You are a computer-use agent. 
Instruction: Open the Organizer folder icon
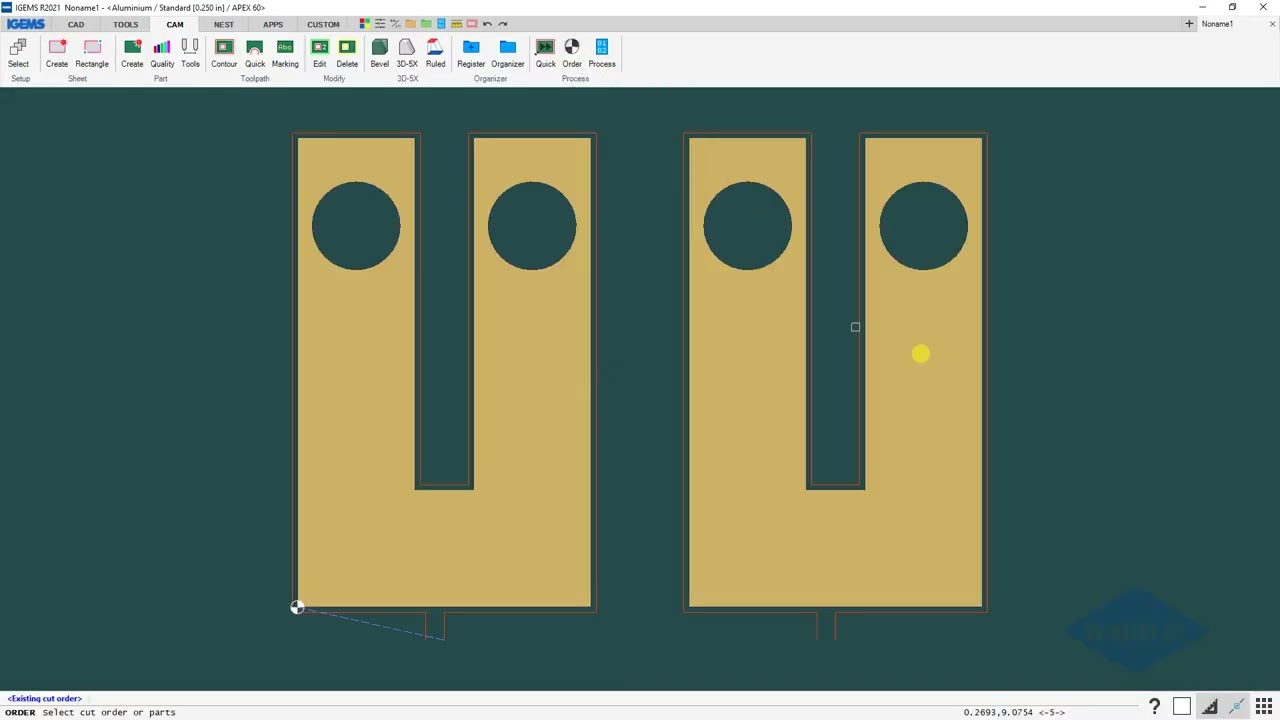click(508, 54)
